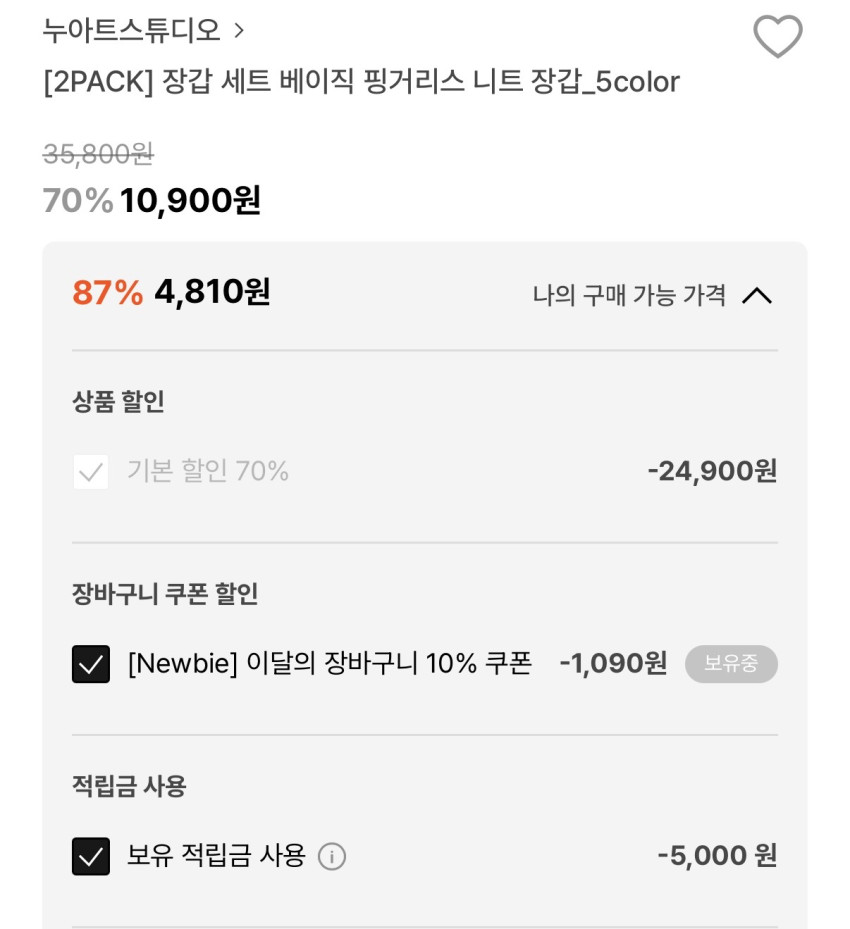Collapse the price details with the up chevron
850x929 pixels.
click(x=757, y=295)
